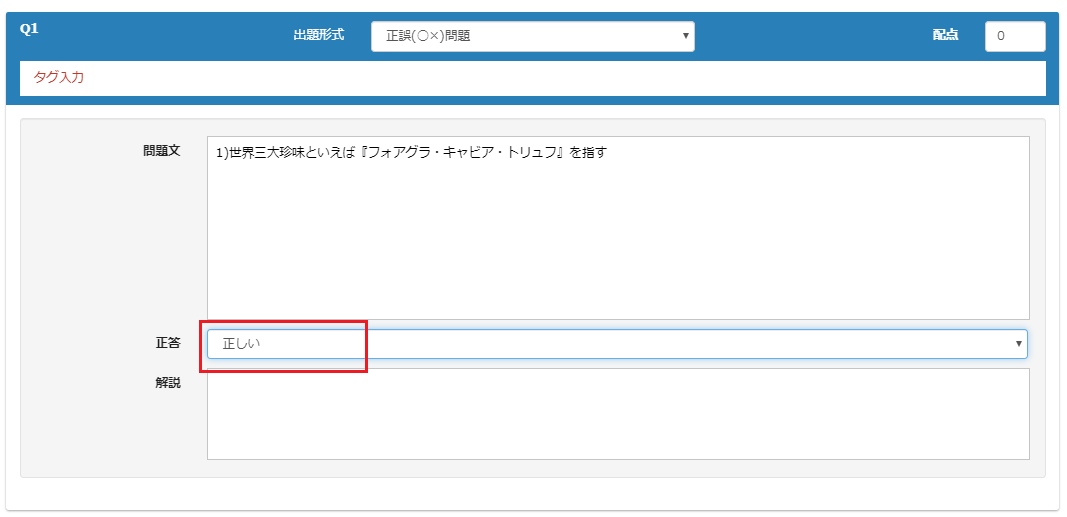This screenshot has width=1067, height=517.
Task: Open the 出題形式 question type dropdown
Action: [532, 36]
